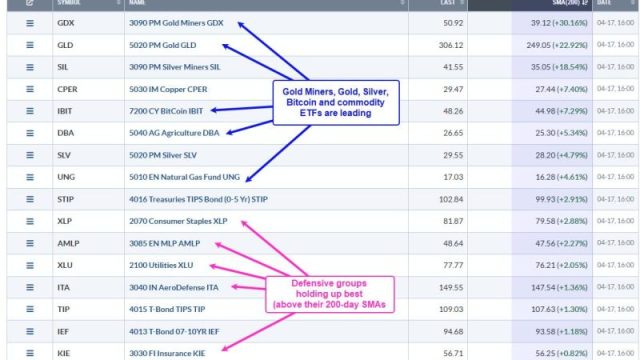640x360 pixels.
Task: Open the GDX row hamburger menu
Action: pyautogui.click(x=30, y=23)
